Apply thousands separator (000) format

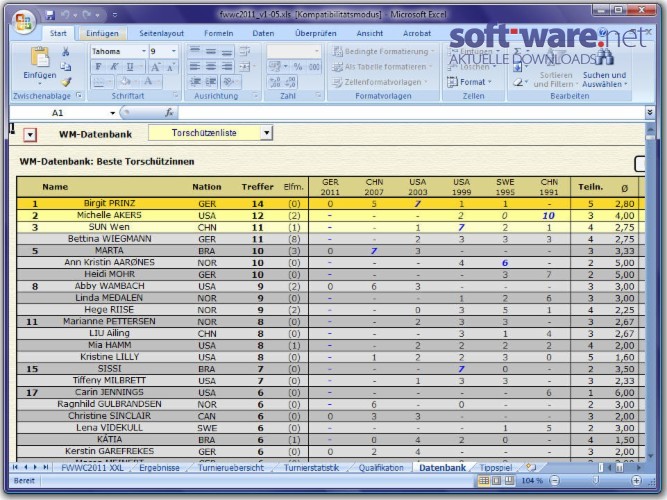[314, 67]
